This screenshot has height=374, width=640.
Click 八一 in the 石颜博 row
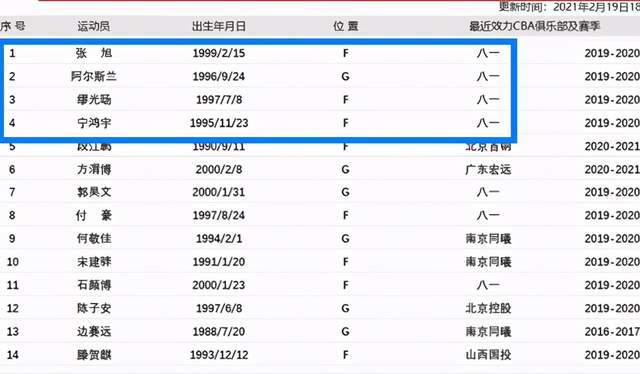488,285
